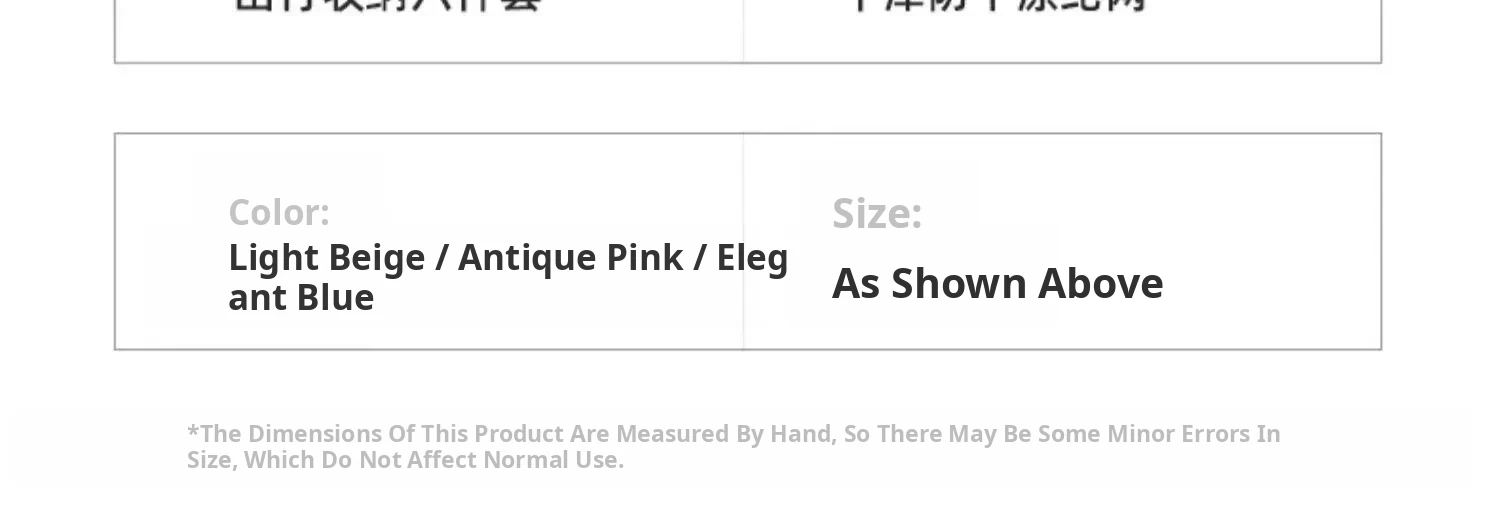The height and width of the screenshot is (532, 1500).
Task: Click "ant Blue" on the second color line
Action: click(301, 298)
